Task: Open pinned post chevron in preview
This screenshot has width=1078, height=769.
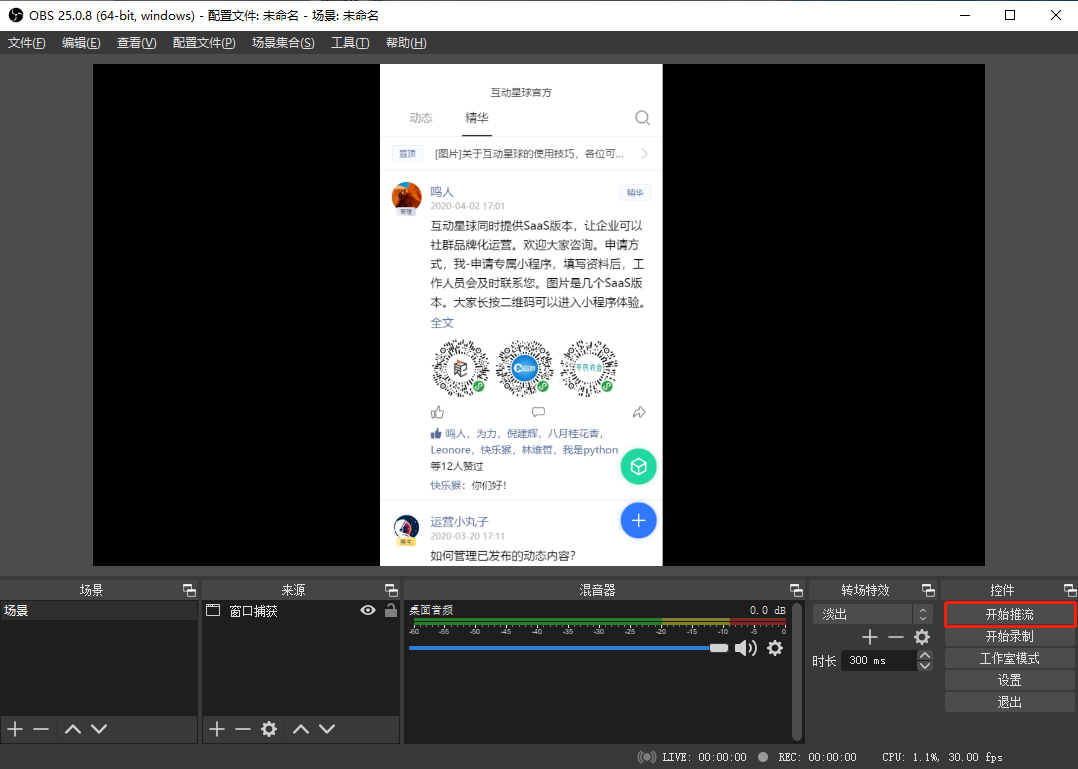Action: (x=644, y=154)
